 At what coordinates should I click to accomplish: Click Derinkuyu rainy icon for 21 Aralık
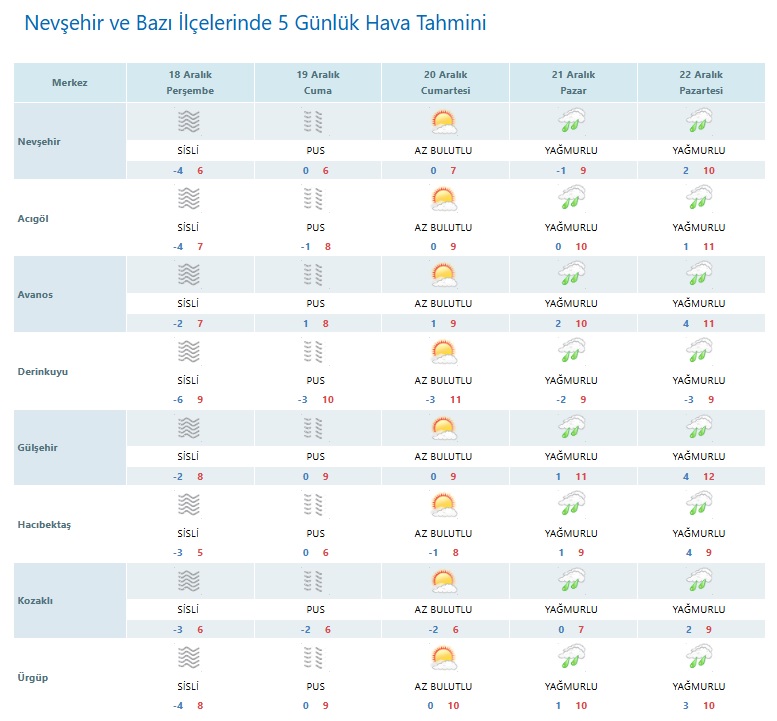pos(571,352)
